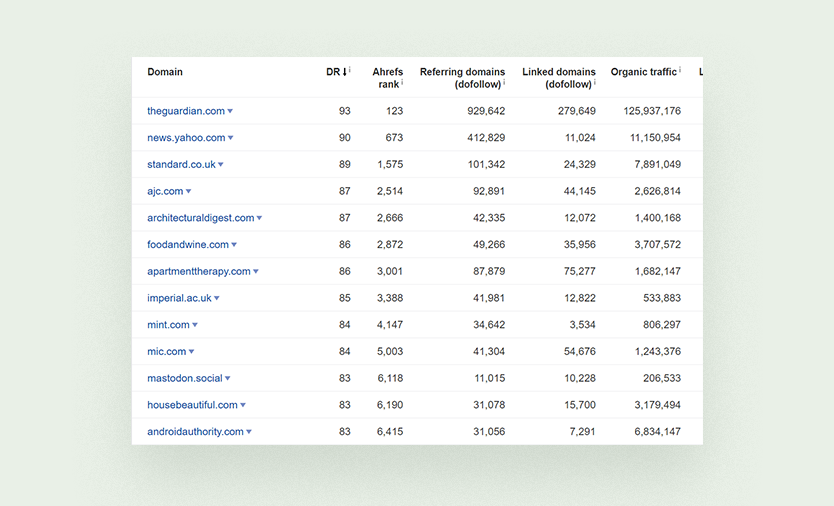Expand the dropdown arrow beside news.yahoo.com
This screenshot has width=834, height=506.
click(231, 138)
